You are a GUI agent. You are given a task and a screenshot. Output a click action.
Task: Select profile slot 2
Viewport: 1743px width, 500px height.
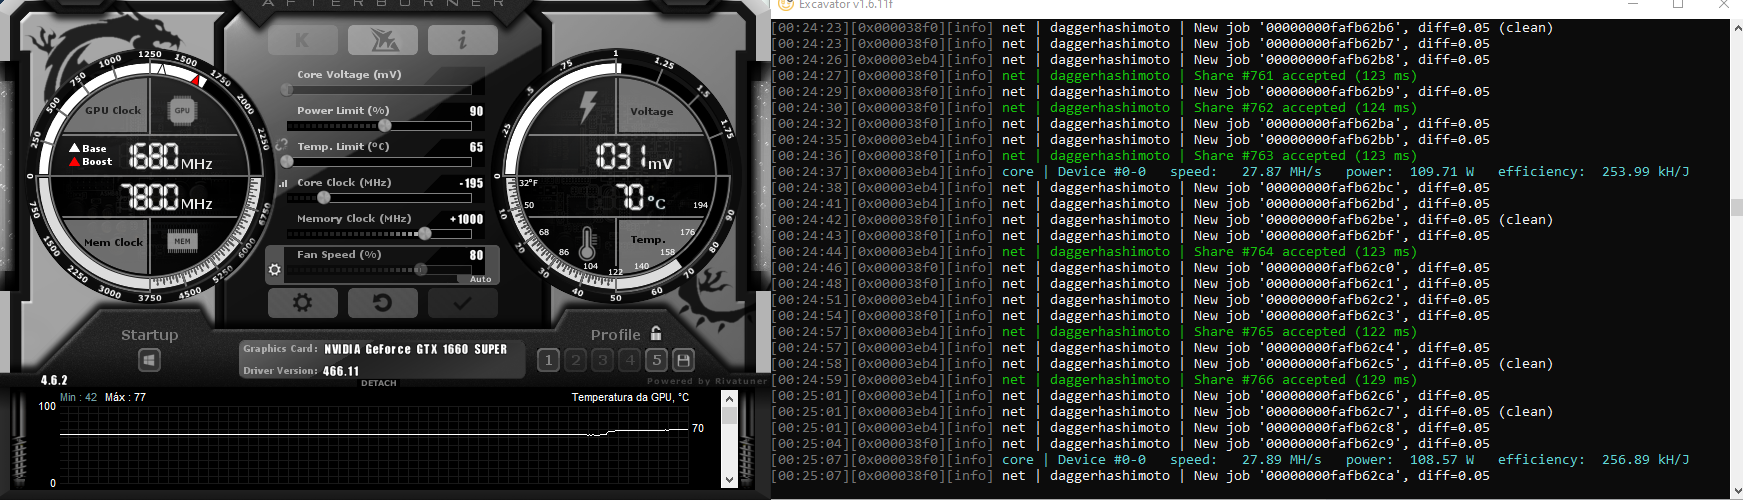point(575,360)
